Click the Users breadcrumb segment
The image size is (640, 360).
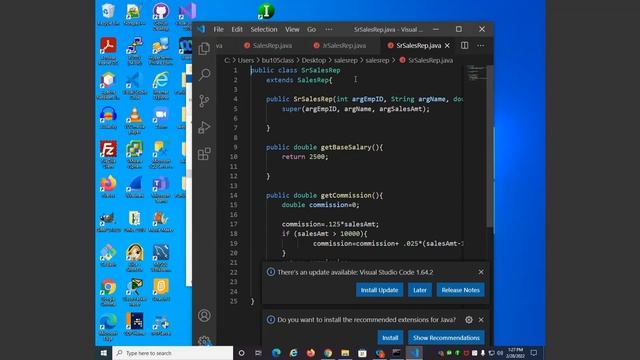(x=246, y=60)
